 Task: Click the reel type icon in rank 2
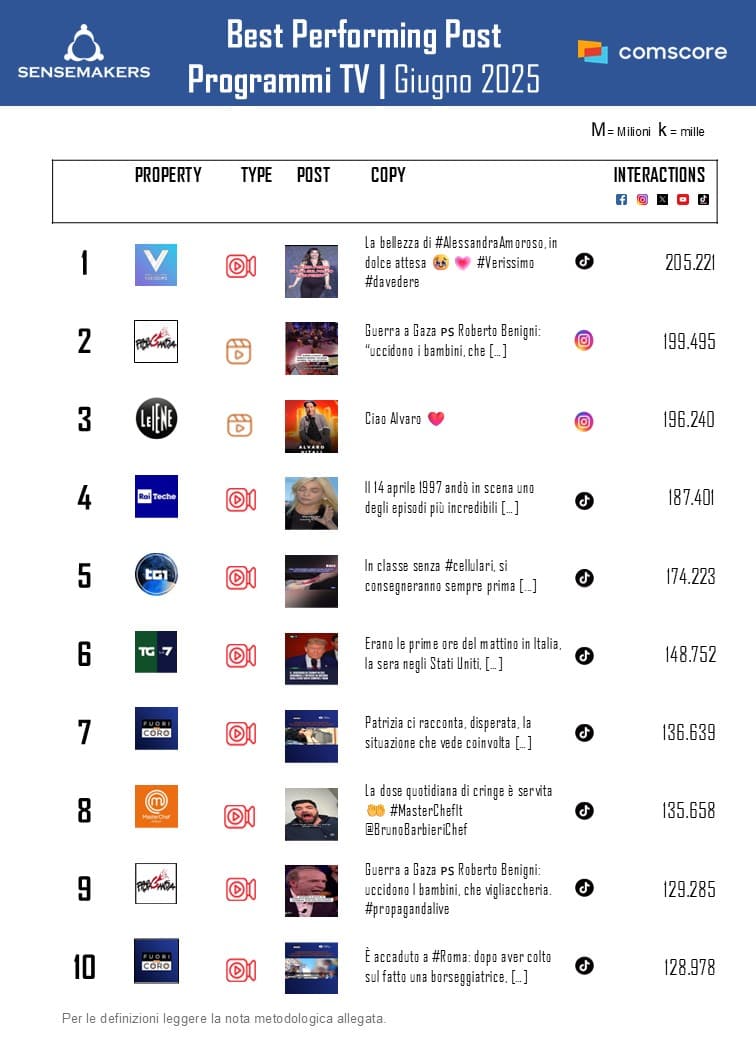(x=238, y=351)
